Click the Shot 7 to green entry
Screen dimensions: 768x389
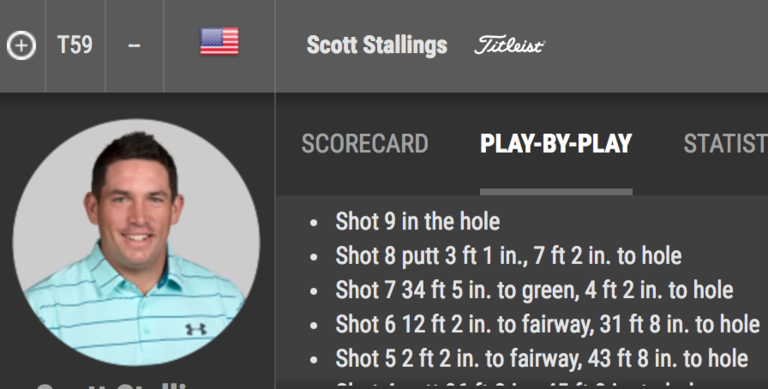coord(534,290)
